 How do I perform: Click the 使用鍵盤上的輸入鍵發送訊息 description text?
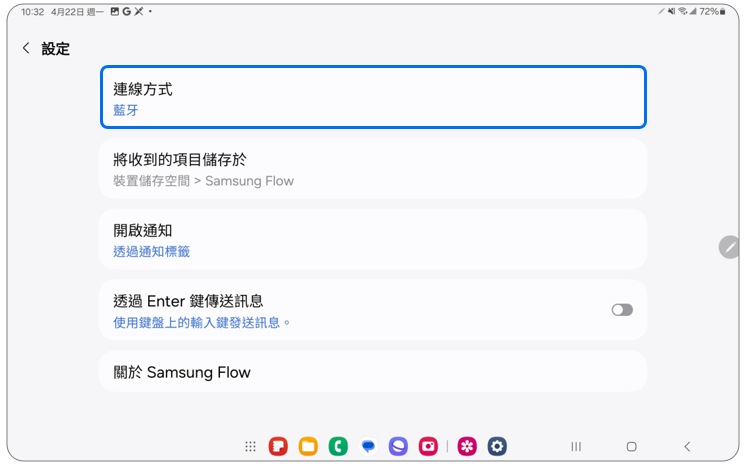pyautogui.click(x=201, y=323)
